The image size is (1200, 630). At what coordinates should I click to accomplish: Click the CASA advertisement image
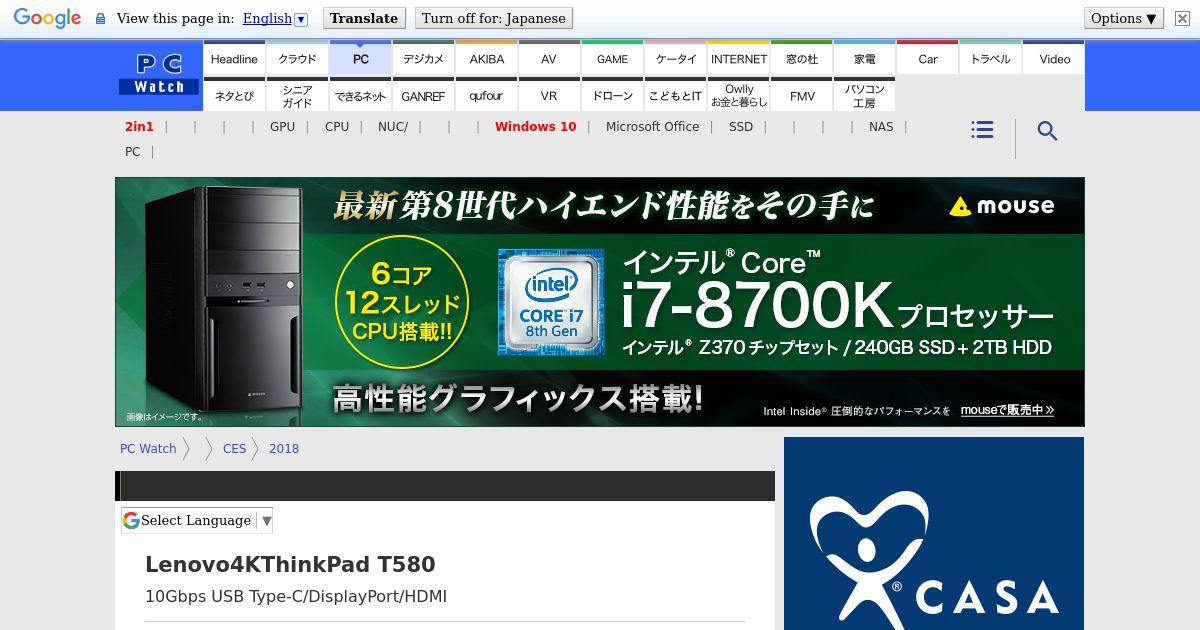[934, 534]
